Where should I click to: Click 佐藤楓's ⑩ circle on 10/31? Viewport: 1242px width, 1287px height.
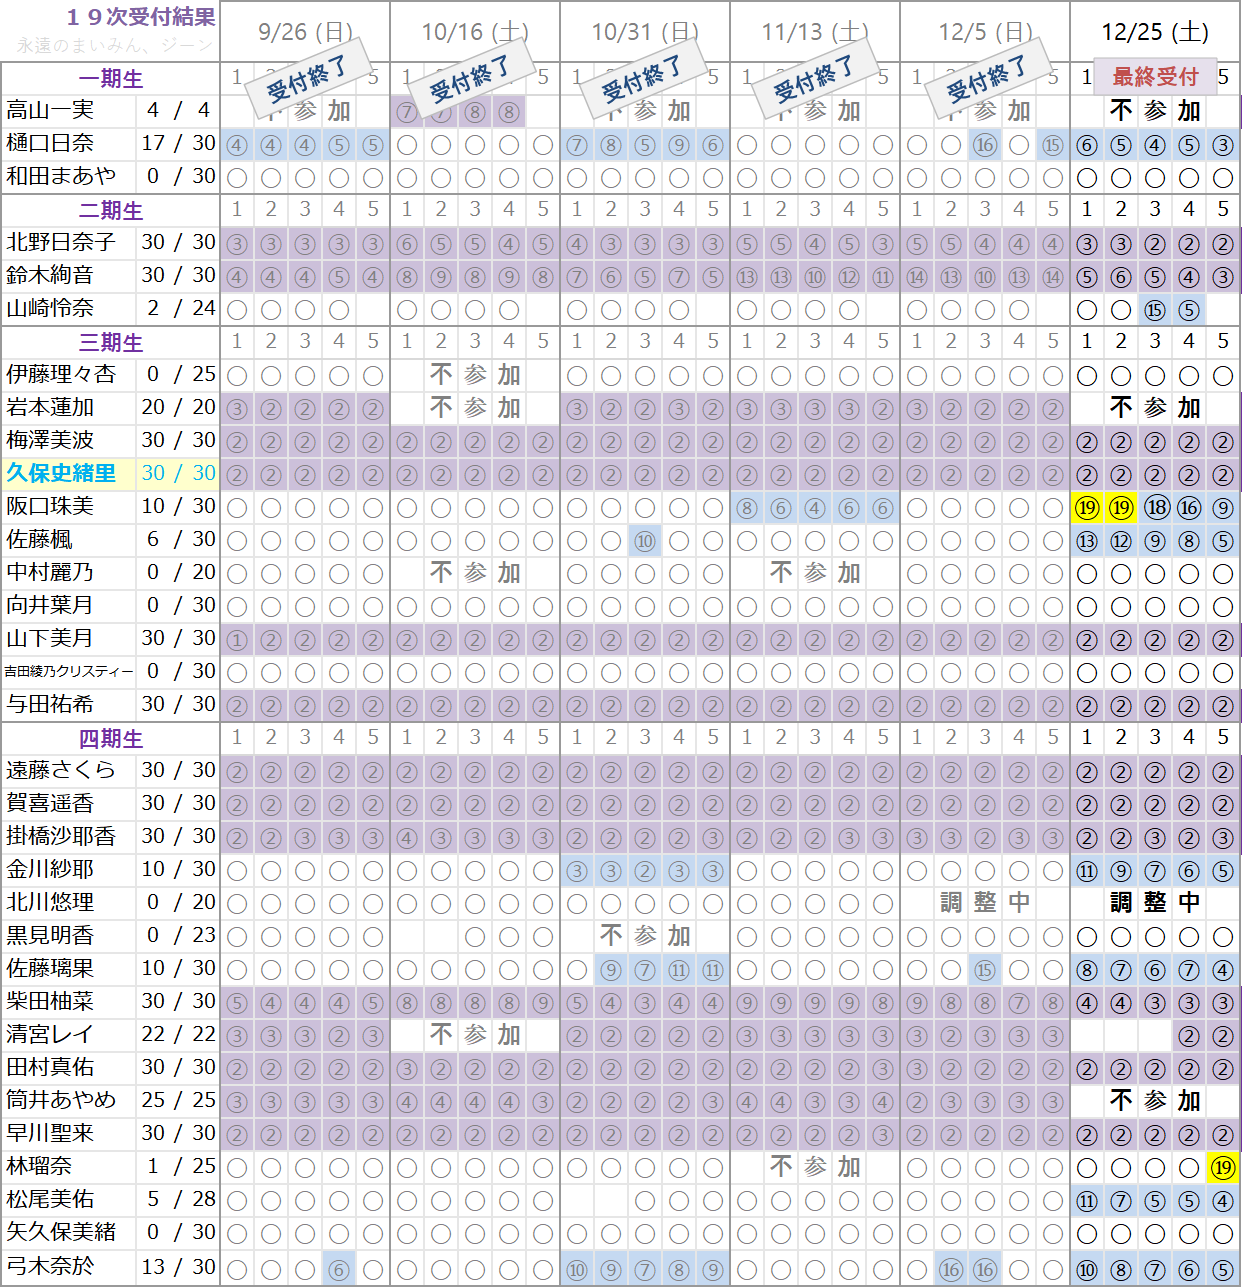[645, 541]
